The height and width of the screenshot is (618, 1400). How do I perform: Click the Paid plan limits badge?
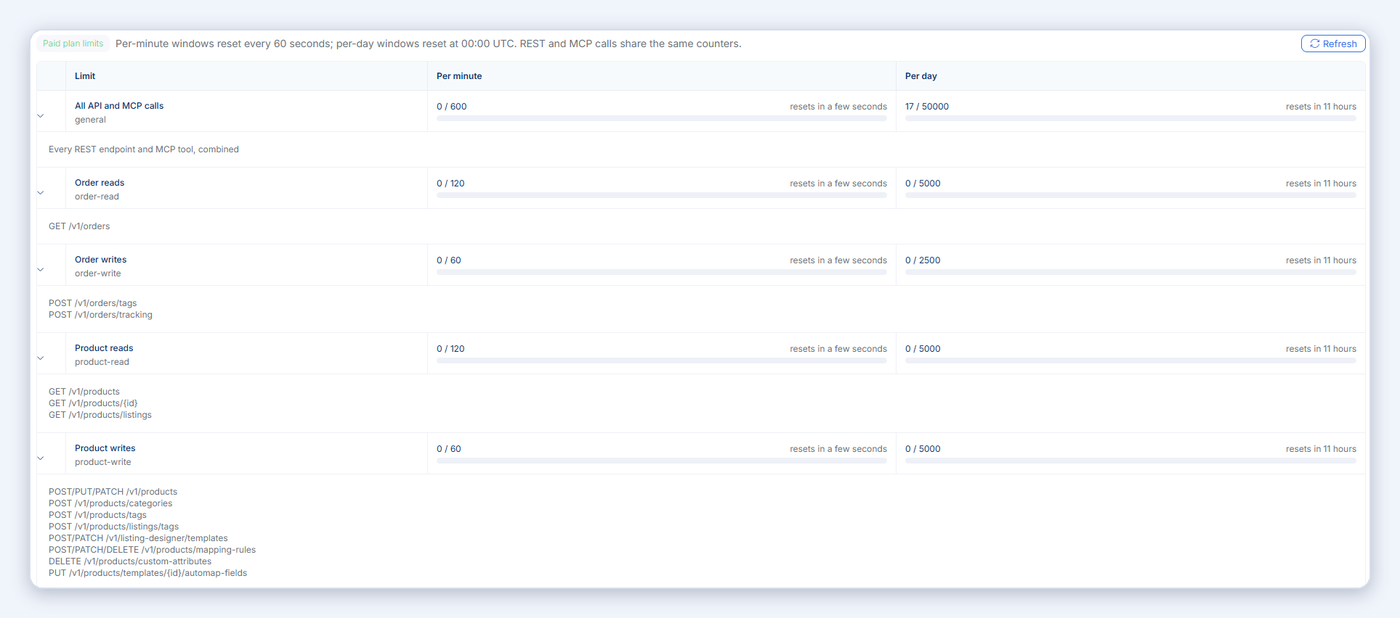73,44
